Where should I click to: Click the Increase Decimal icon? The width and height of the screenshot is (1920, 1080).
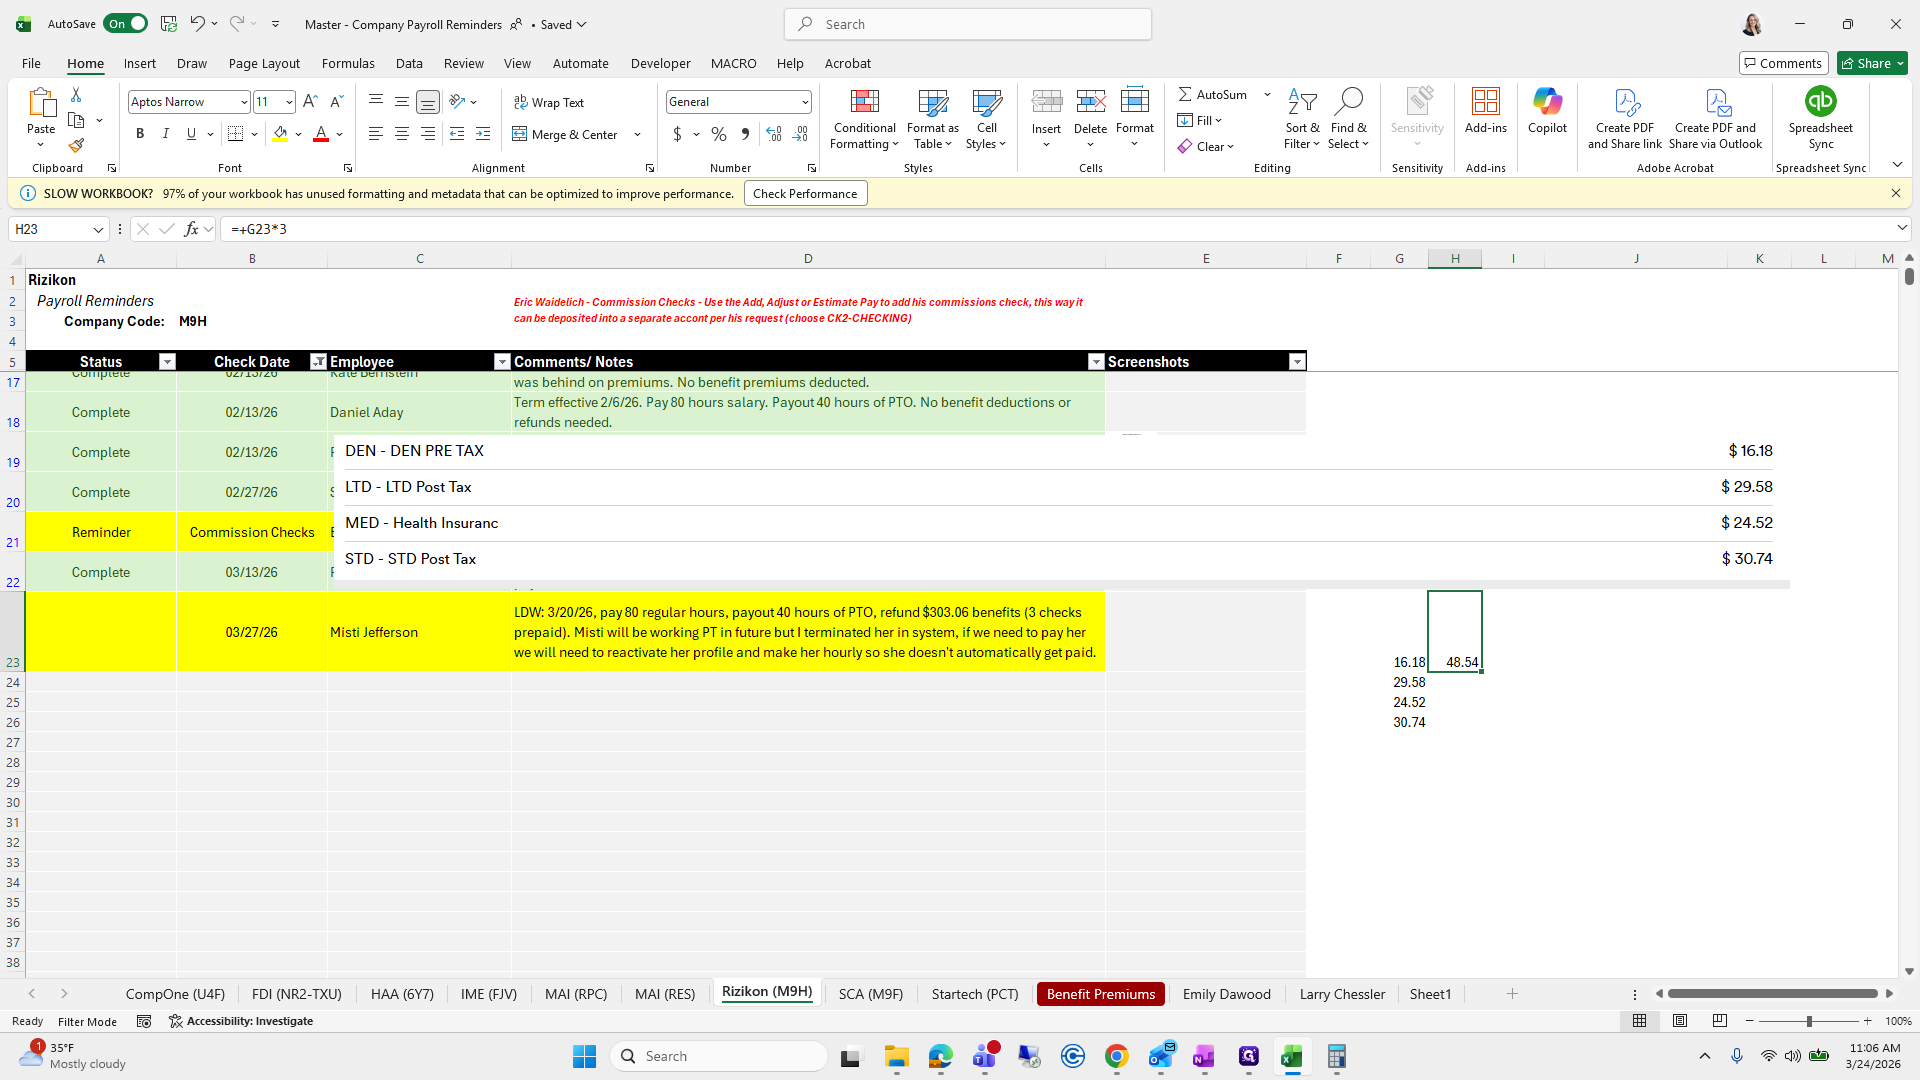pos(773,133)
